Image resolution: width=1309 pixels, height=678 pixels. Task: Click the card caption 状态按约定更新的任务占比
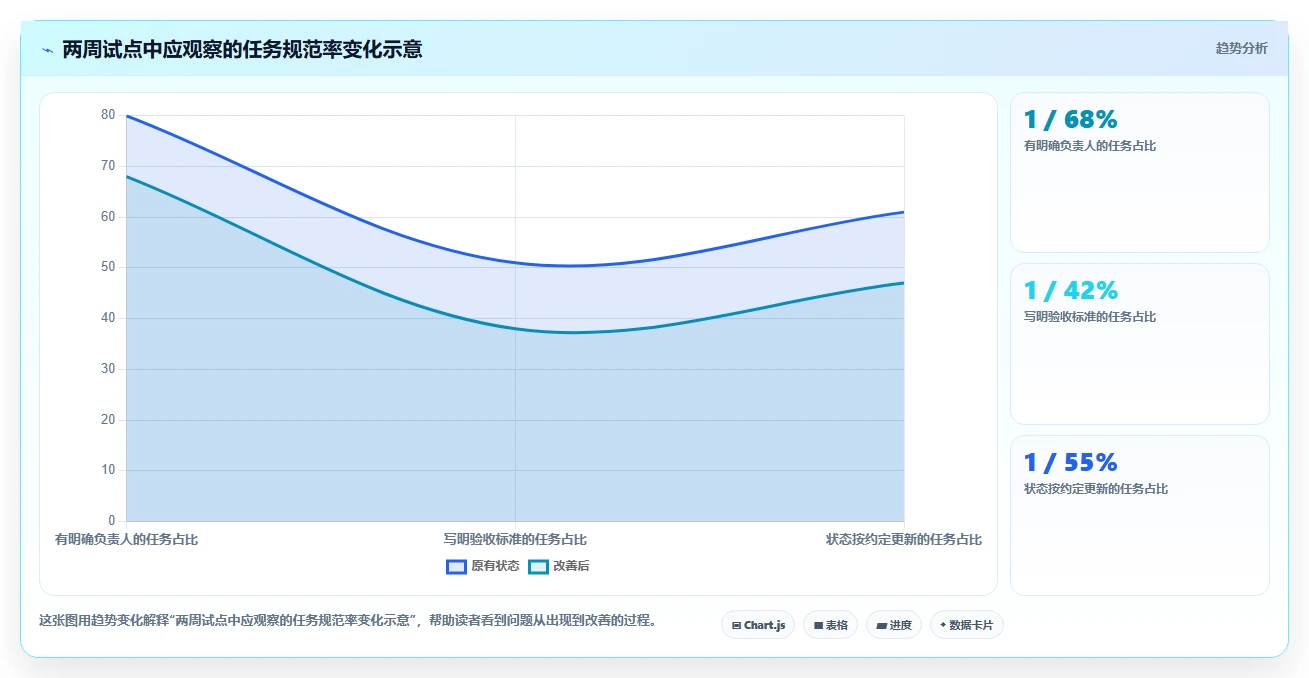coord(1096,489)
